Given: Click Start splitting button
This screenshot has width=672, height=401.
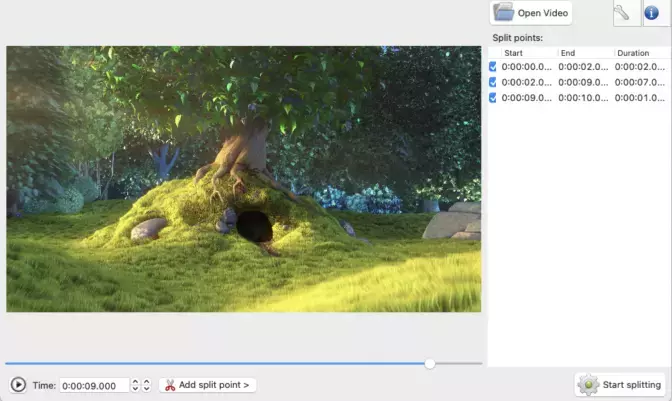Looking at the screenshot, I should coord(620,385).
